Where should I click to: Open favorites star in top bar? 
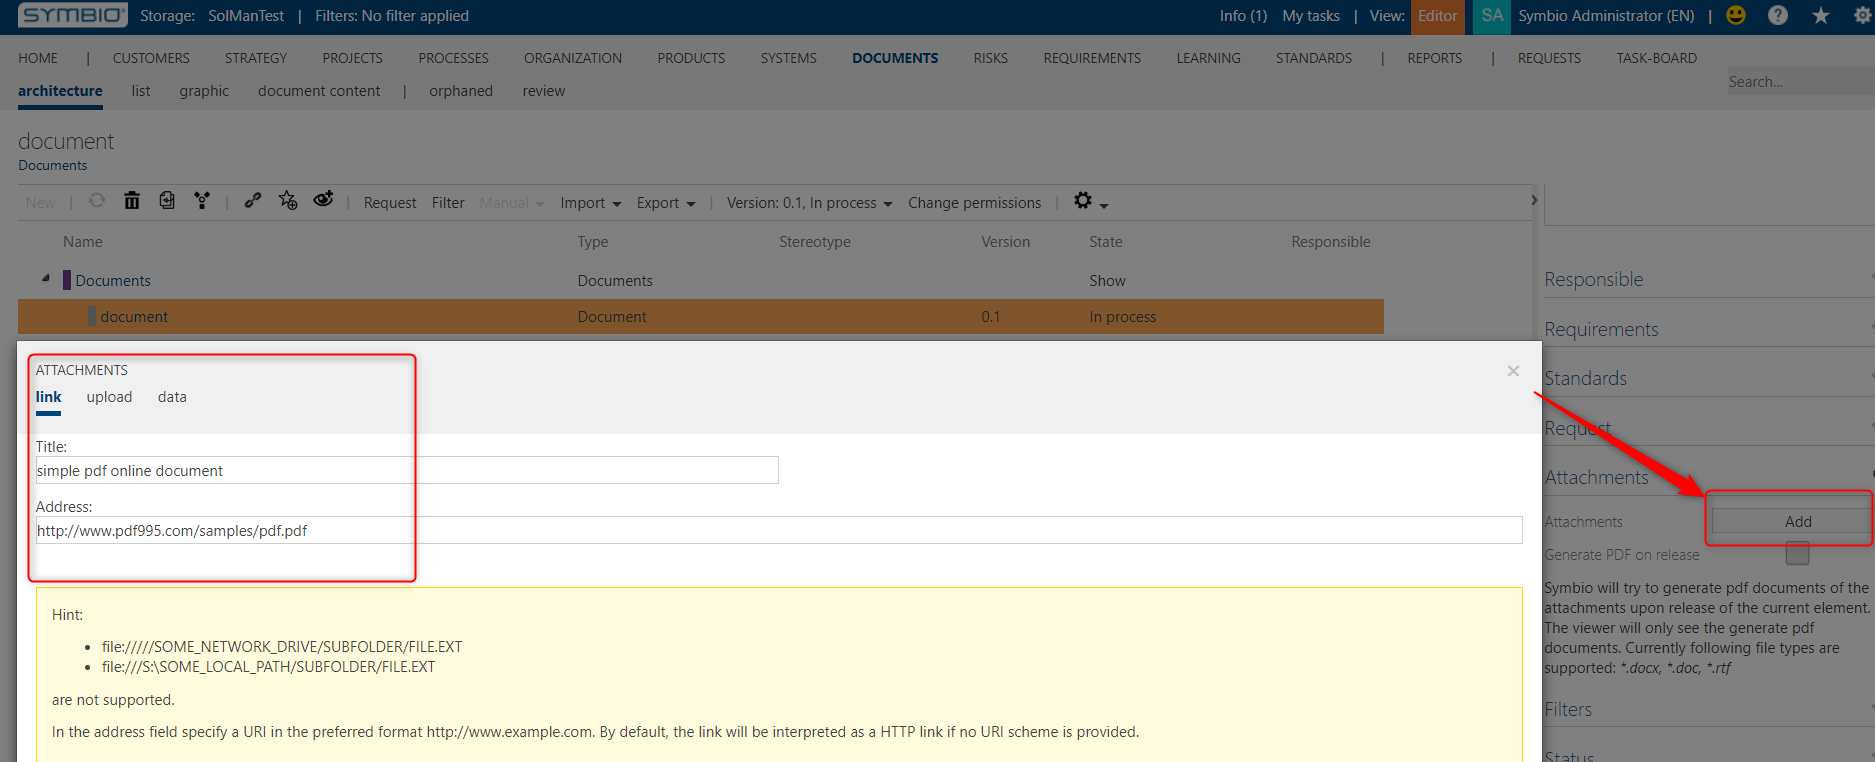[x=1821, y=15]
